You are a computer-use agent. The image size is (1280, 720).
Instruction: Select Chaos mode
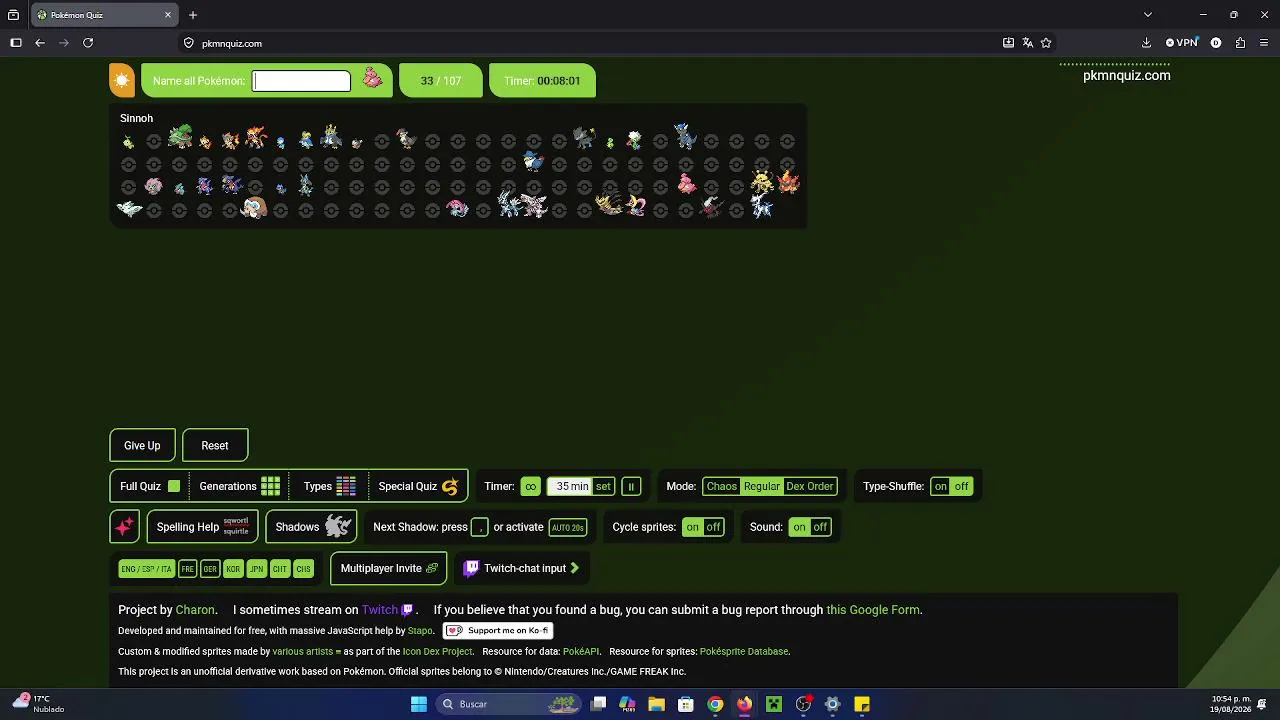(x=721, y=487)
